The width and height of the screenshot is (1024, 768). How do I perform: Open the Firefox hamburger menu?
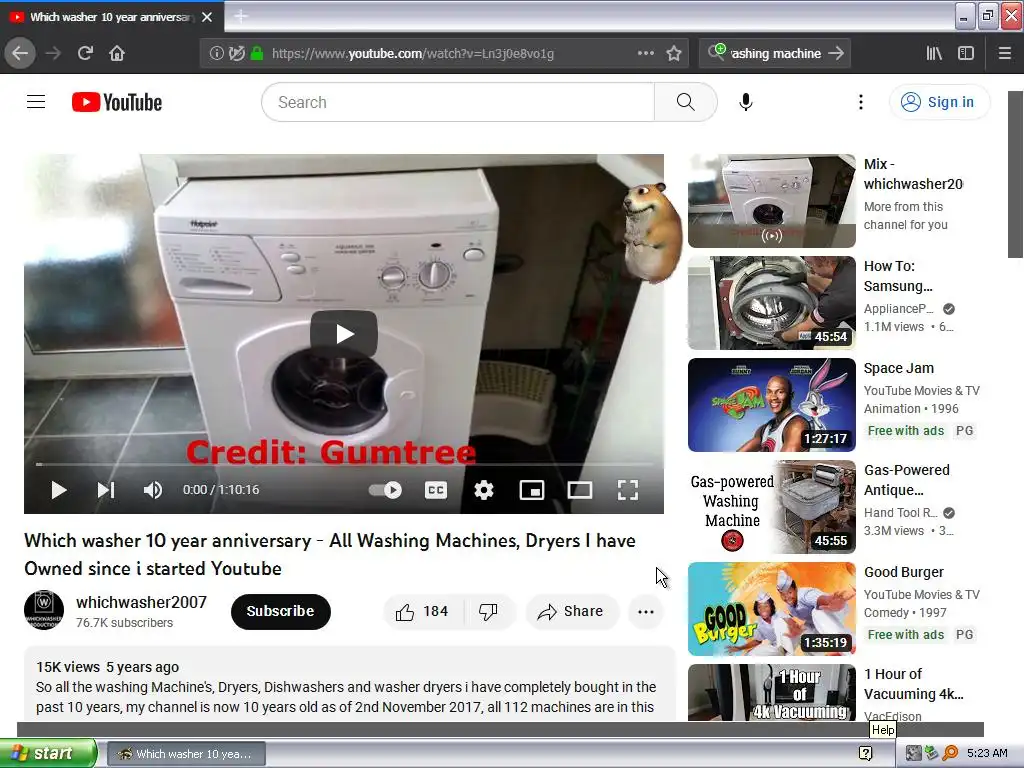pos(1005,53)
